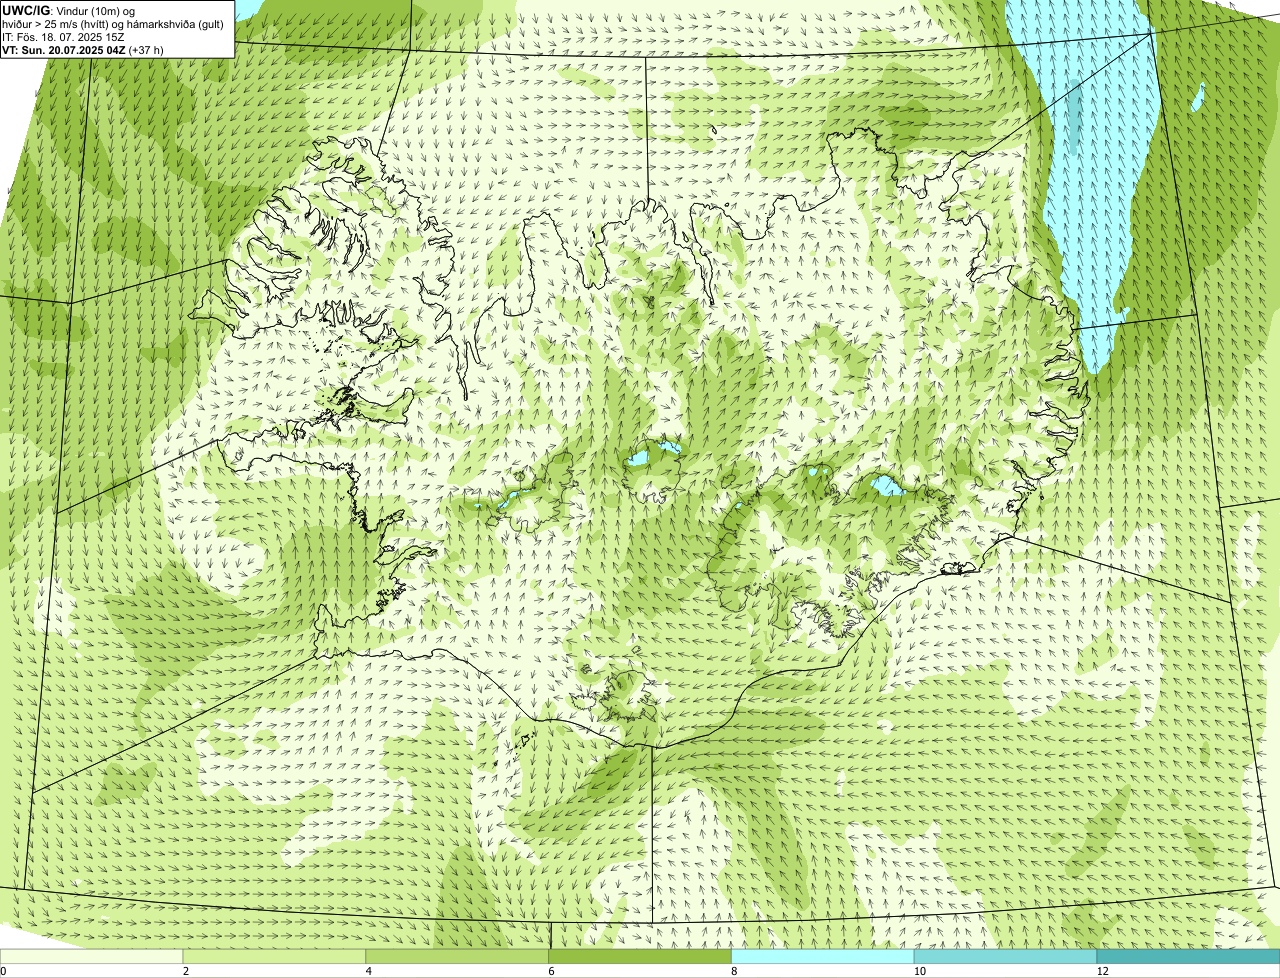Click the "UWC/IG: Vindur (10m) og" title line
The width and height of the screenshot is (1280, 978).
pos(69,11)
